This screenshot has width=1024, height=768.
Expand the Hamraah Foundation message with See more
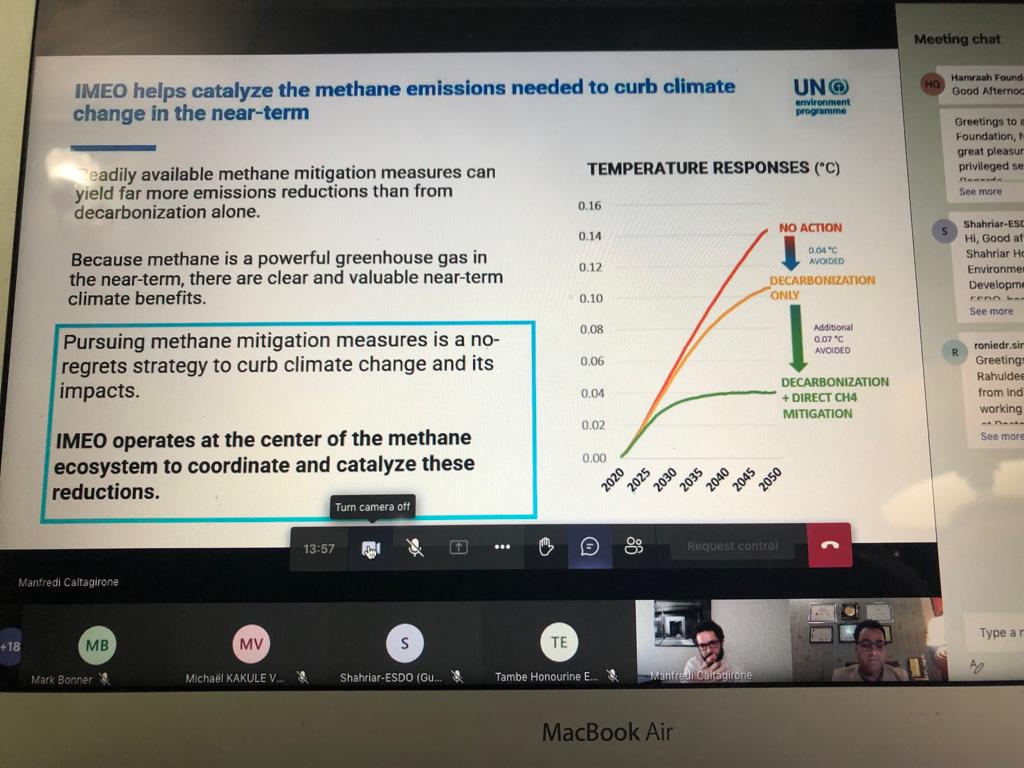coord(980,191)
